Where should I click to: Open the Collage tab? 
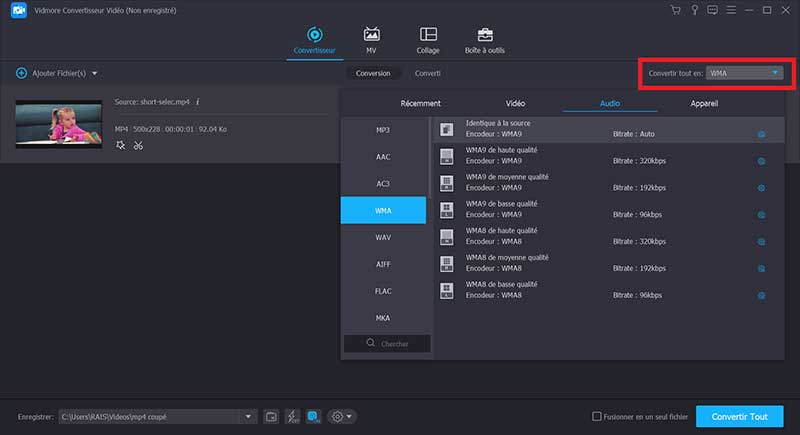click(x=428, y=40)
